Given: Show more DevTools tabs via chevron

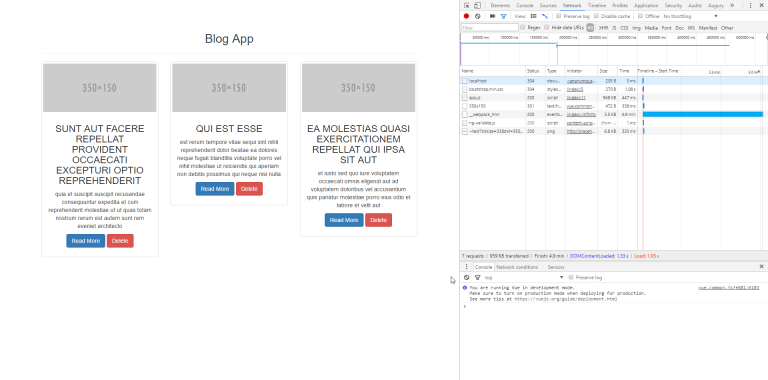Looking at the screenshot, I should click(x=732, y=5).
